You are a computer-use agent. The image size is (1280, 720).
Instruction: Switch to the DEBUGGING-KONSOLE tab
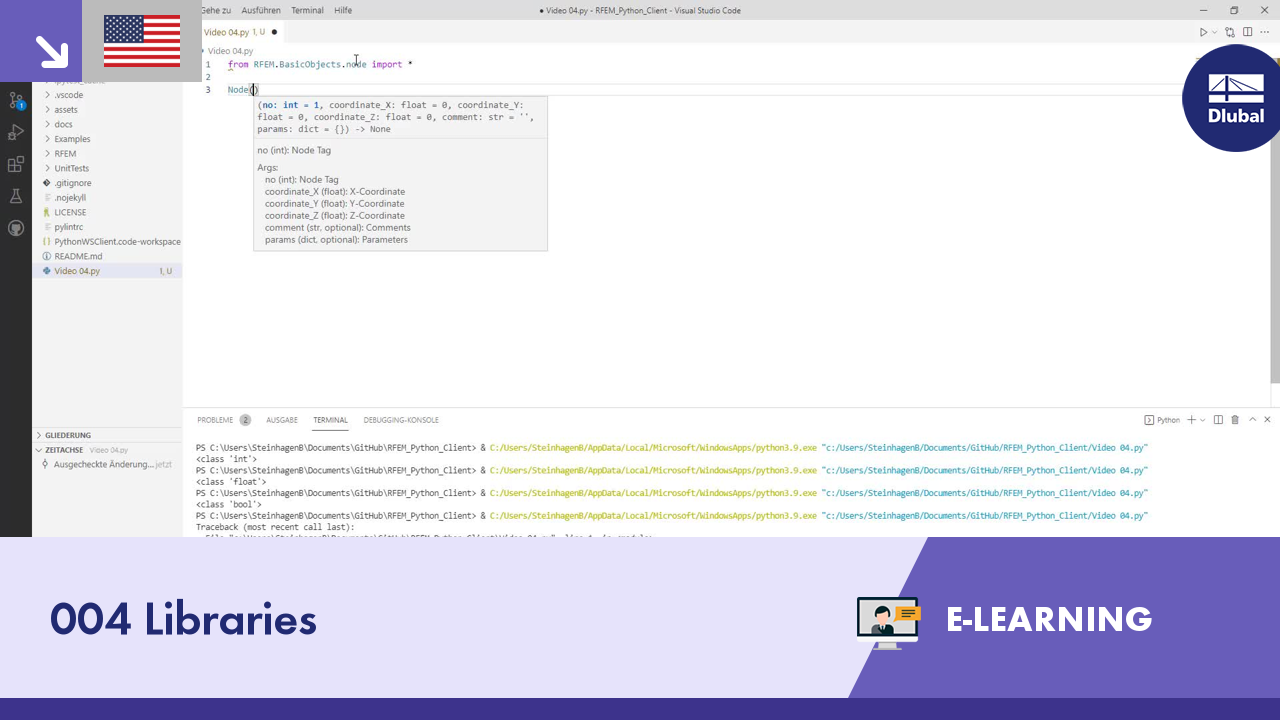[x=401, y=420]
